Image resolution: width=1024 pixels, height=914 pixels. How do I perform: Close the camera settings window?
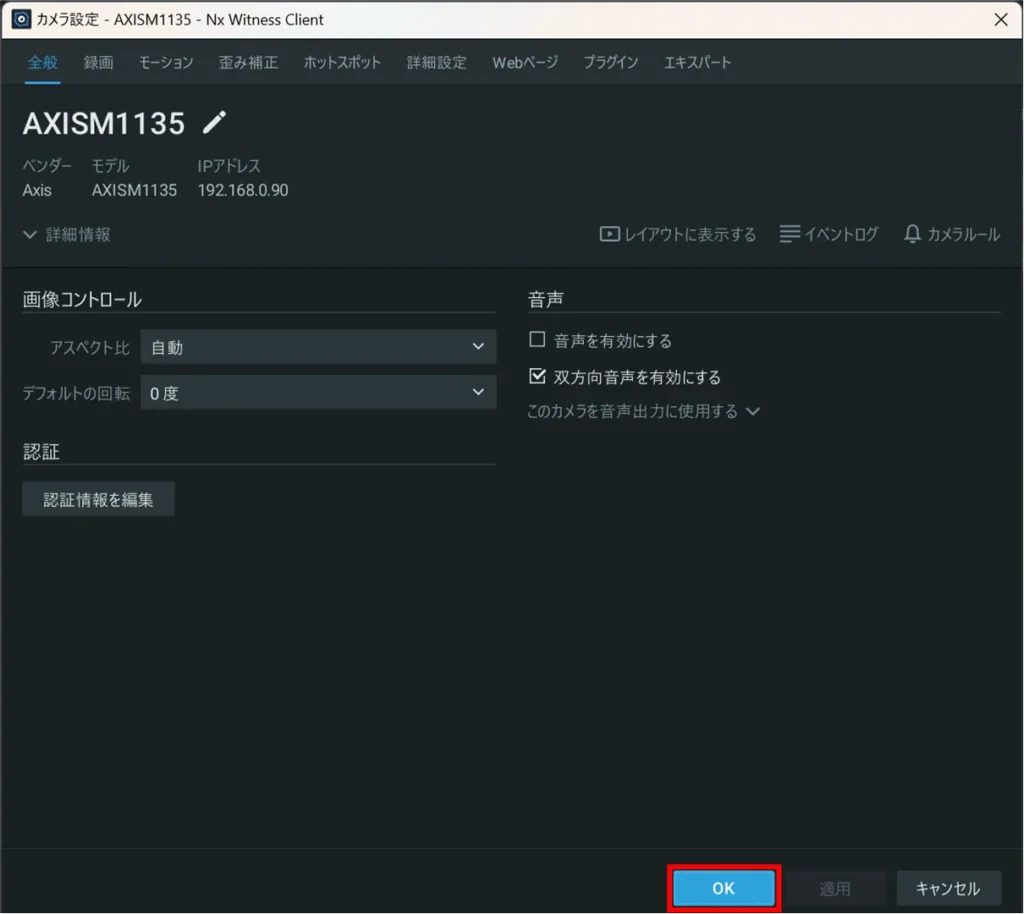click(x=999, y=20)
